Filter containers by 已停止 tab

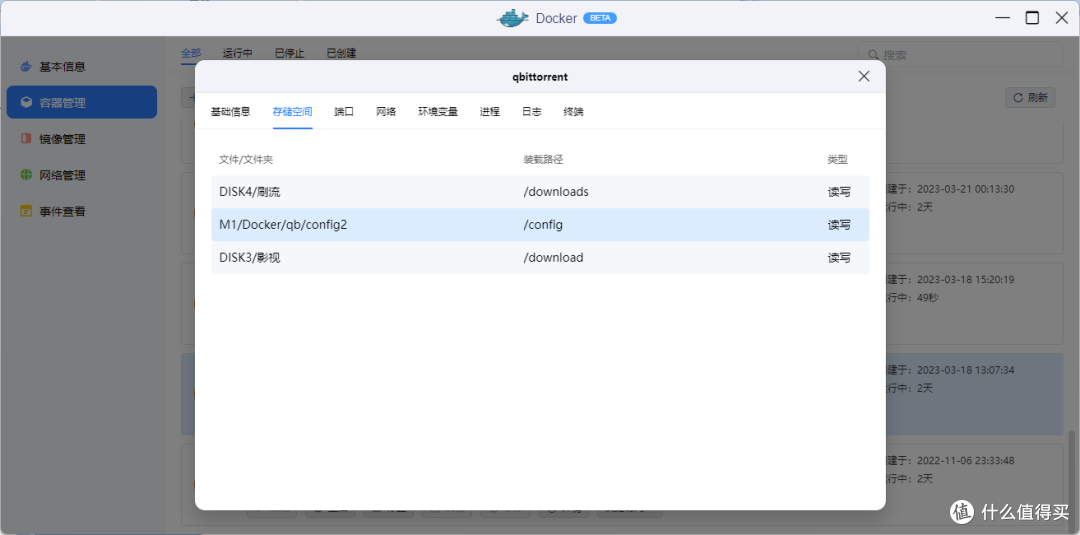point(289,53)
